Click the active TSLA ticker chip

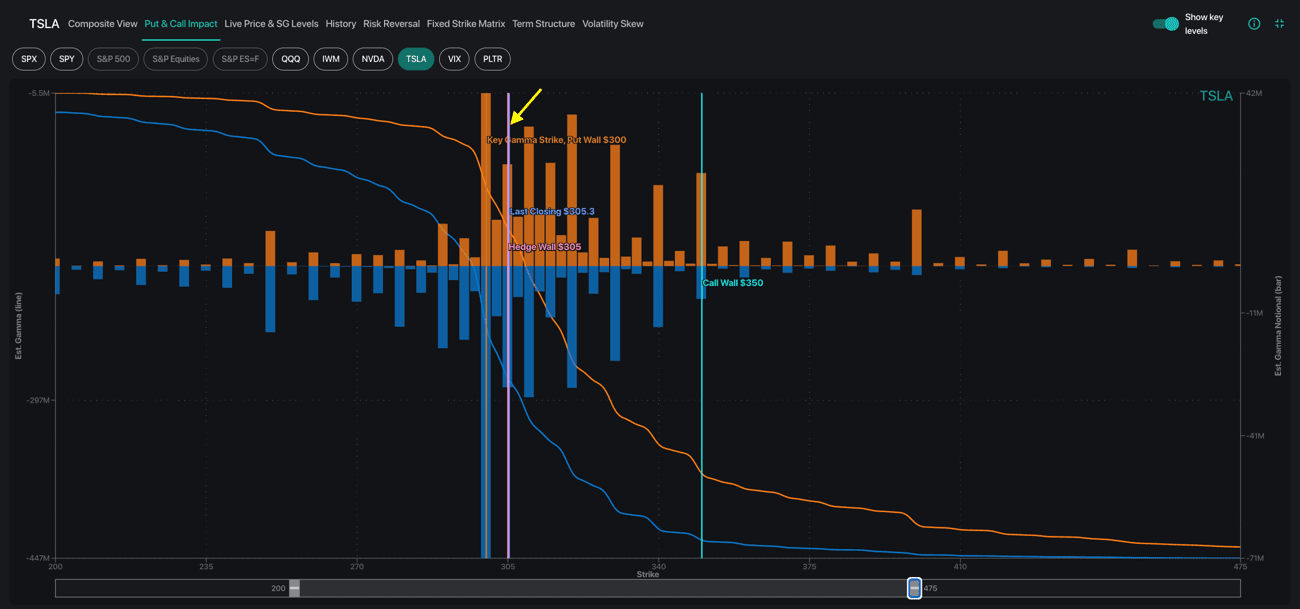coord(416,59)
